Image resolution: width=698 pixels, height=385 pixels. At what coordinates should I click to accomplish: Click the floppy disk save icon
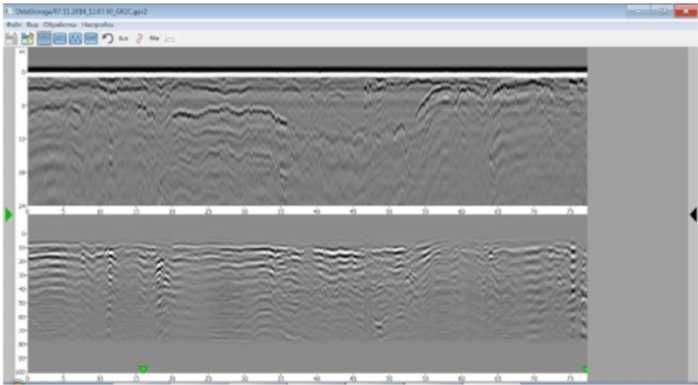click(x=11, y=39)
